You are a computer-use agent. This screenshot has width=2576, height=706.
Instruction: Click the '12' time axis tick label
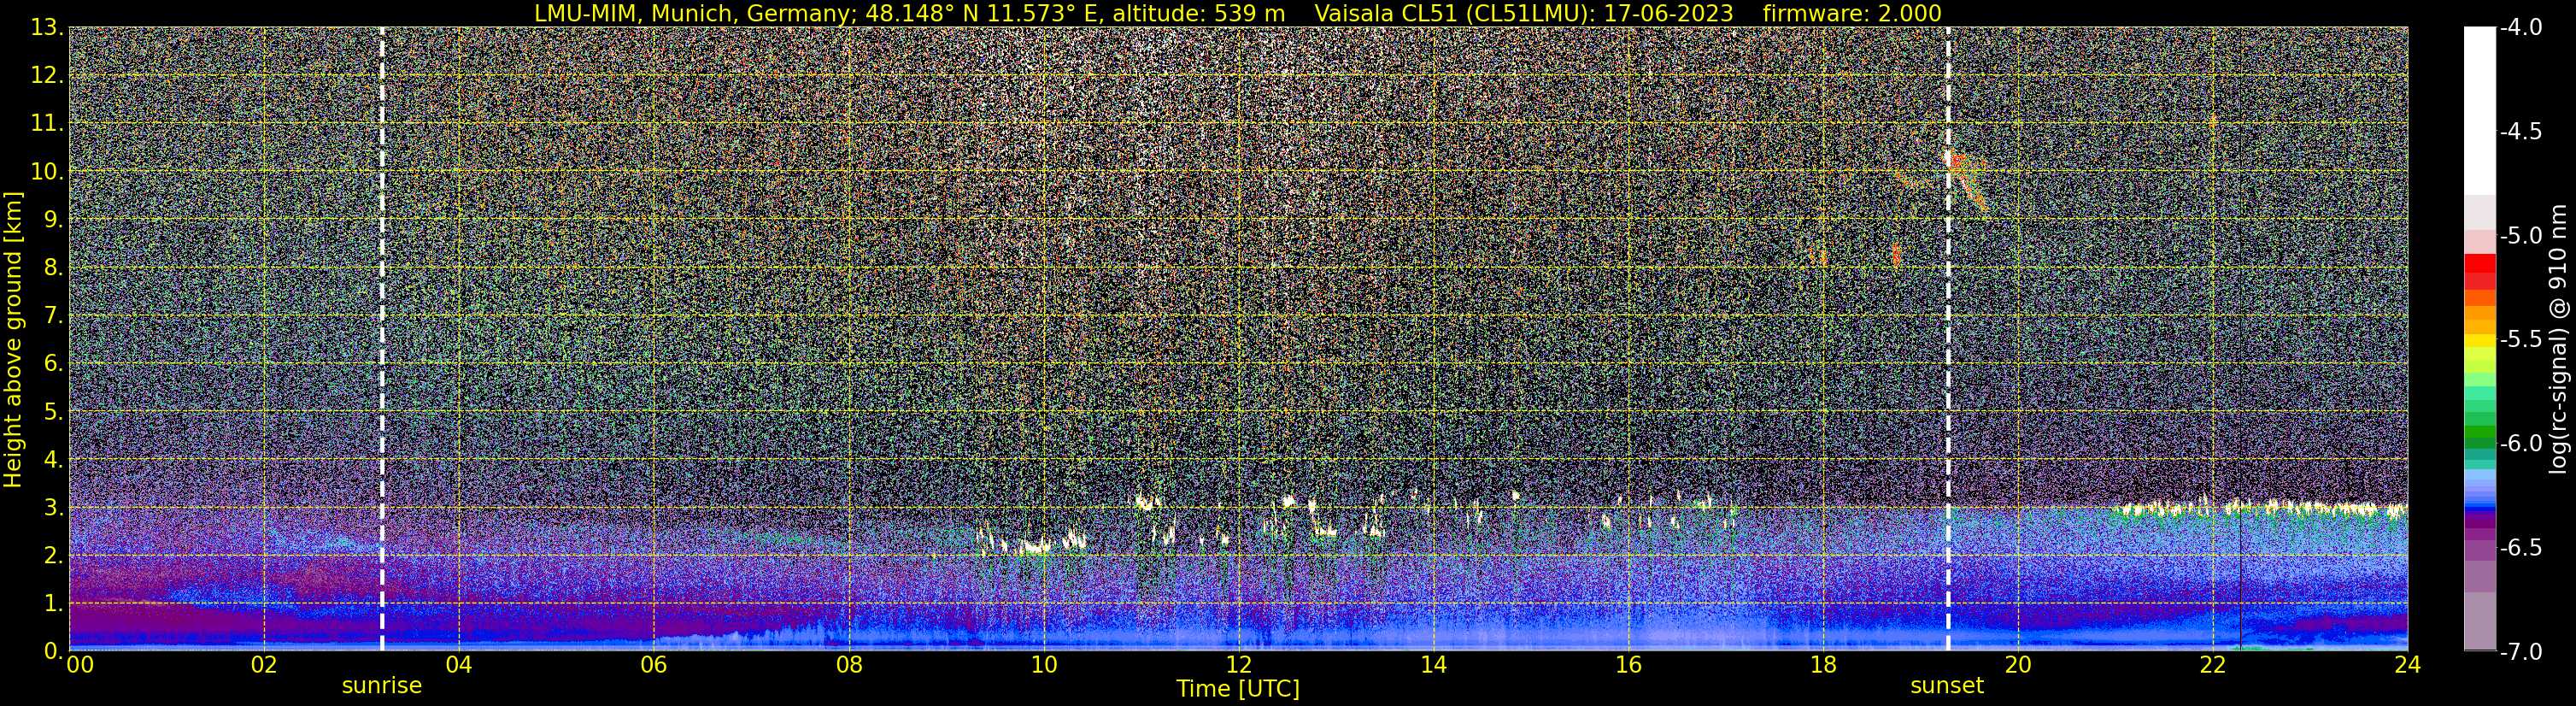click(1238, 665)
